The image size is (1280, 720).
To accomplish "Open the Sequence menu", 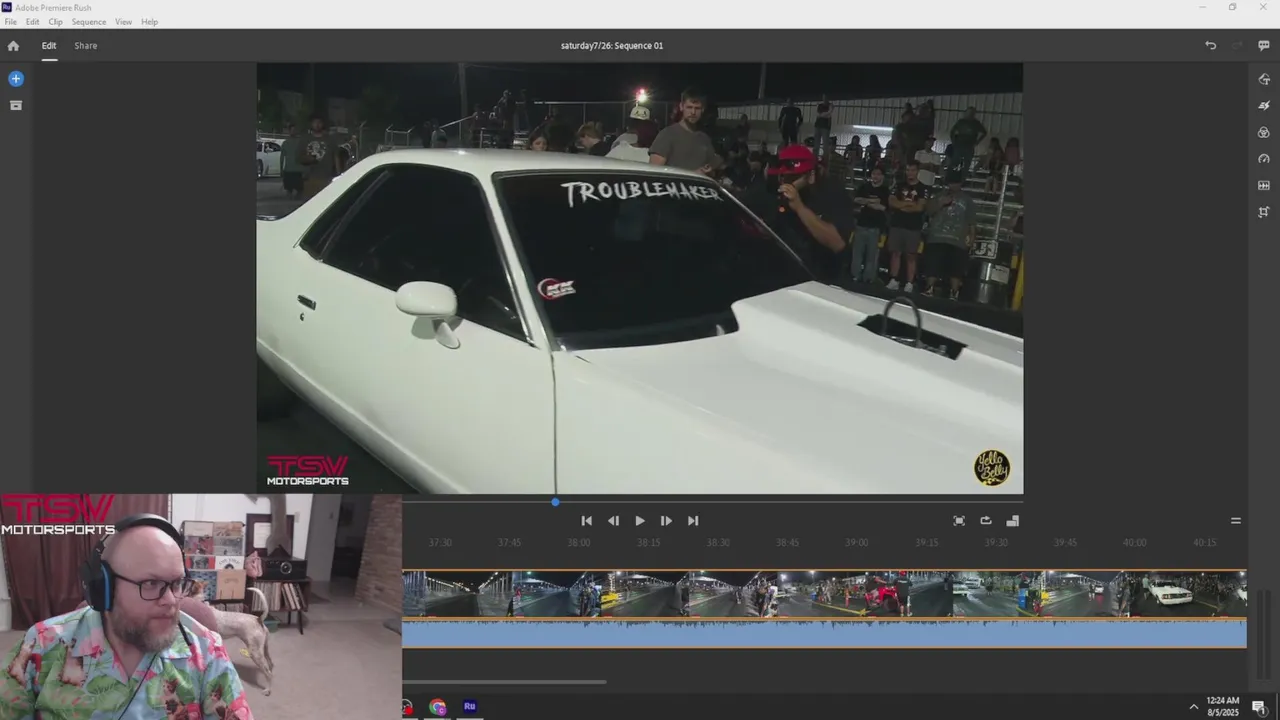I will [x=89, y=22].
